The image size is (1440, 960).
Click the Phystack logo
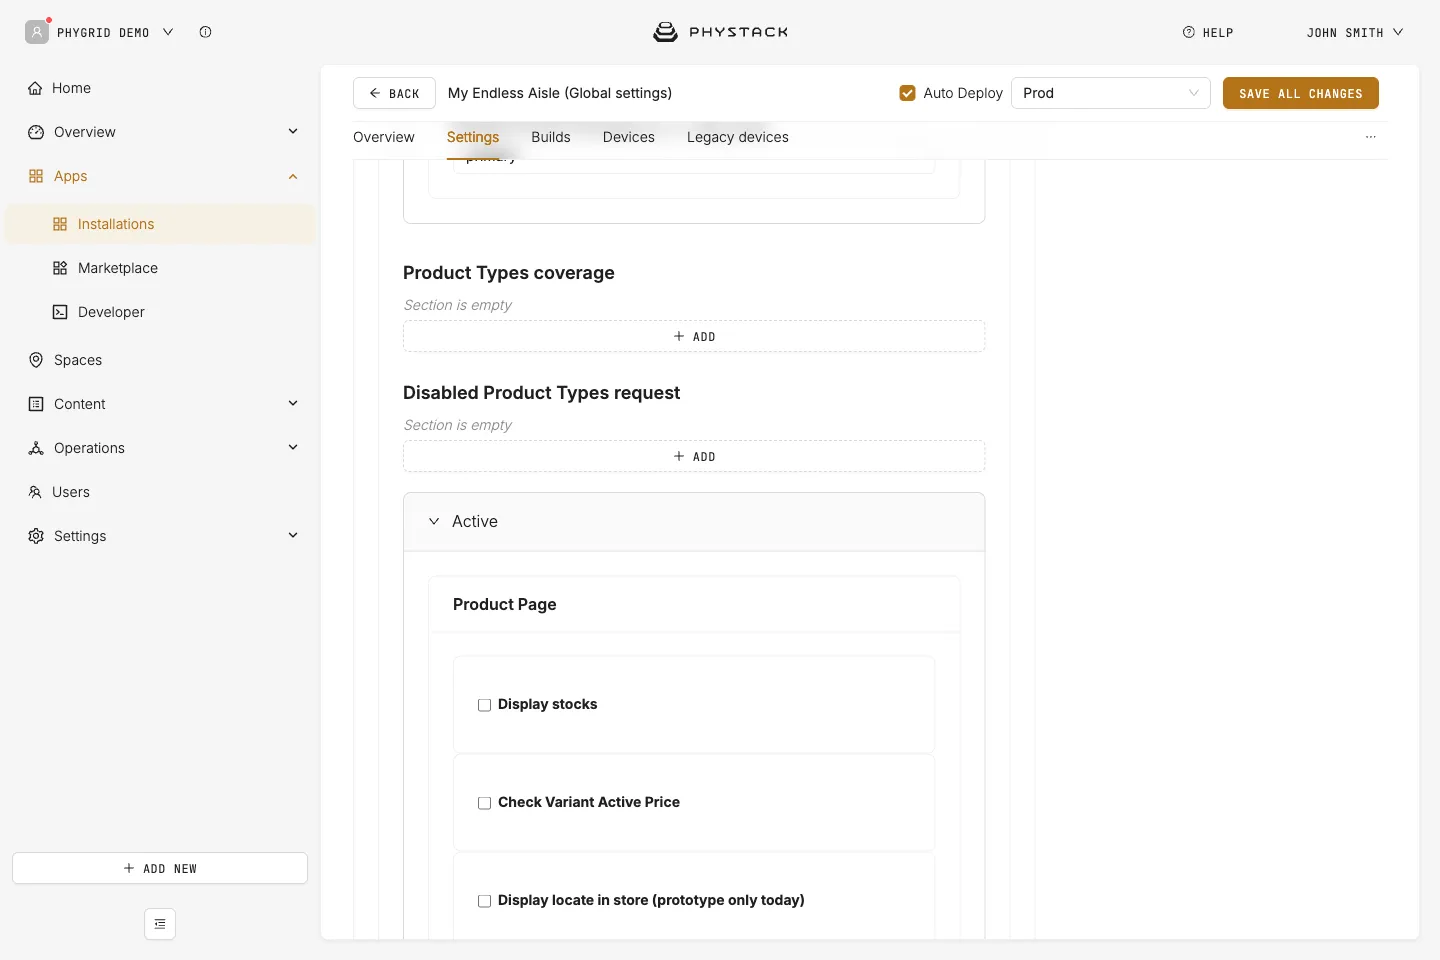(x=720, y=32)
